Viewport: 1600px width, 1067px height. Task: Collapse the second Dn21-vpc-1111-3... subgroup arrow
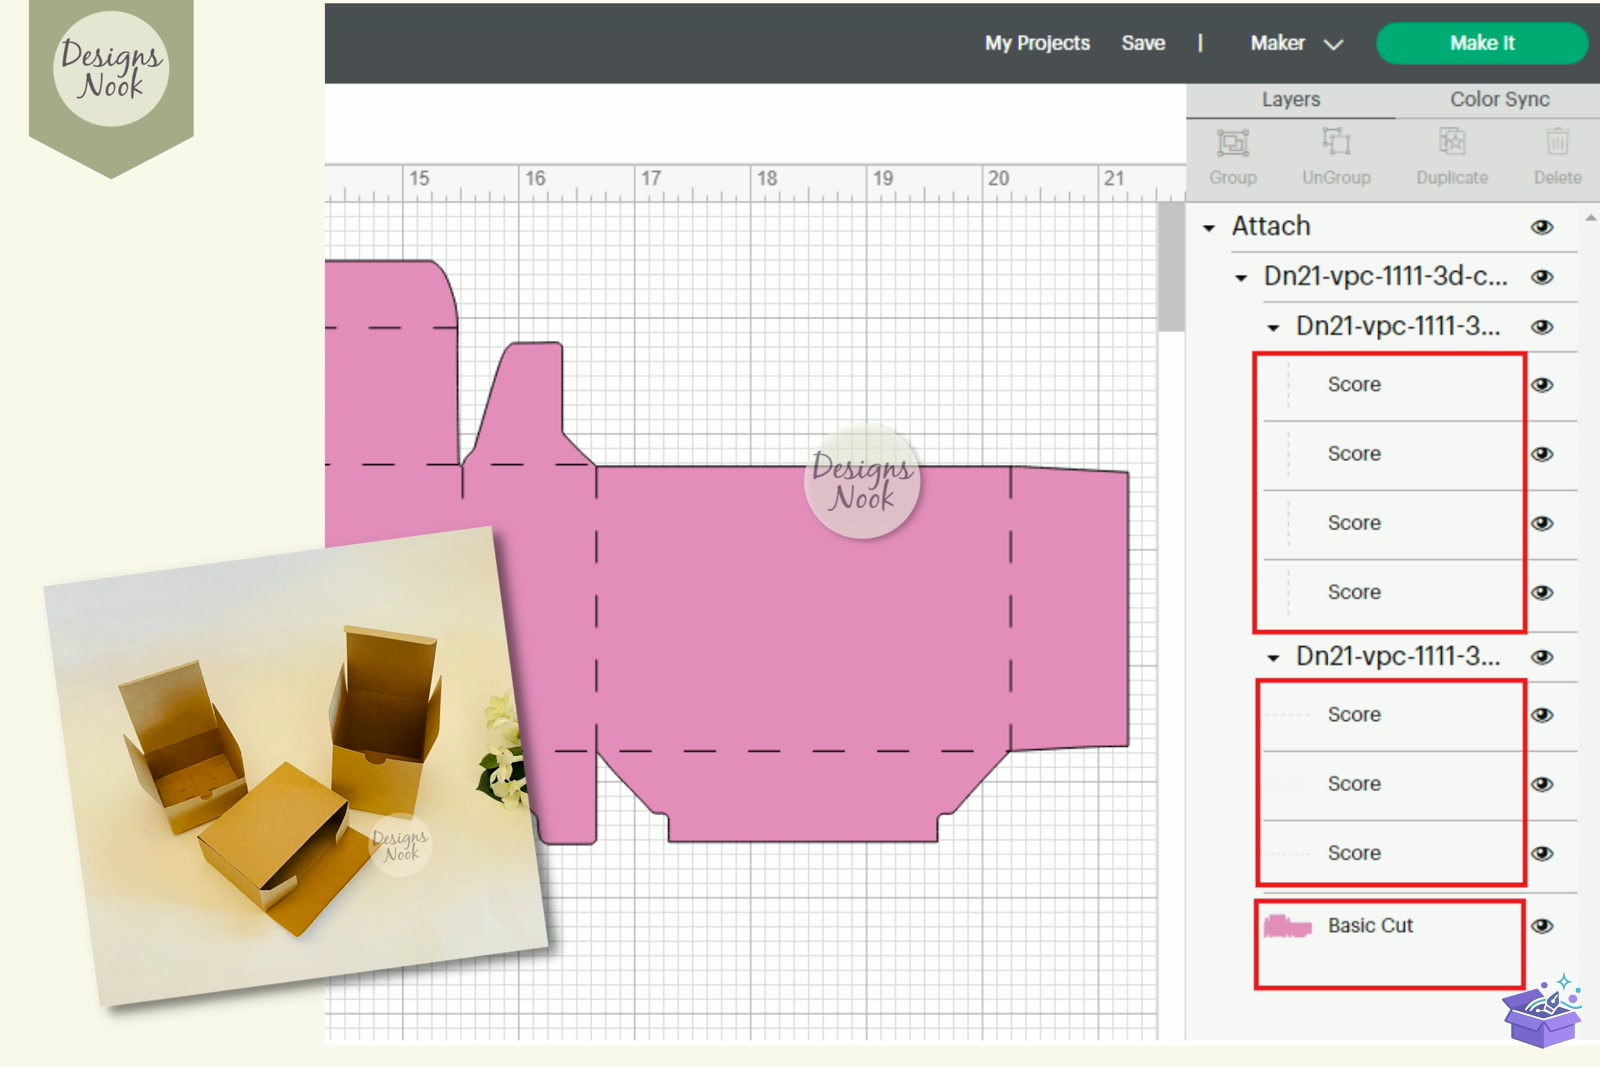click(x=1273, y=658)
